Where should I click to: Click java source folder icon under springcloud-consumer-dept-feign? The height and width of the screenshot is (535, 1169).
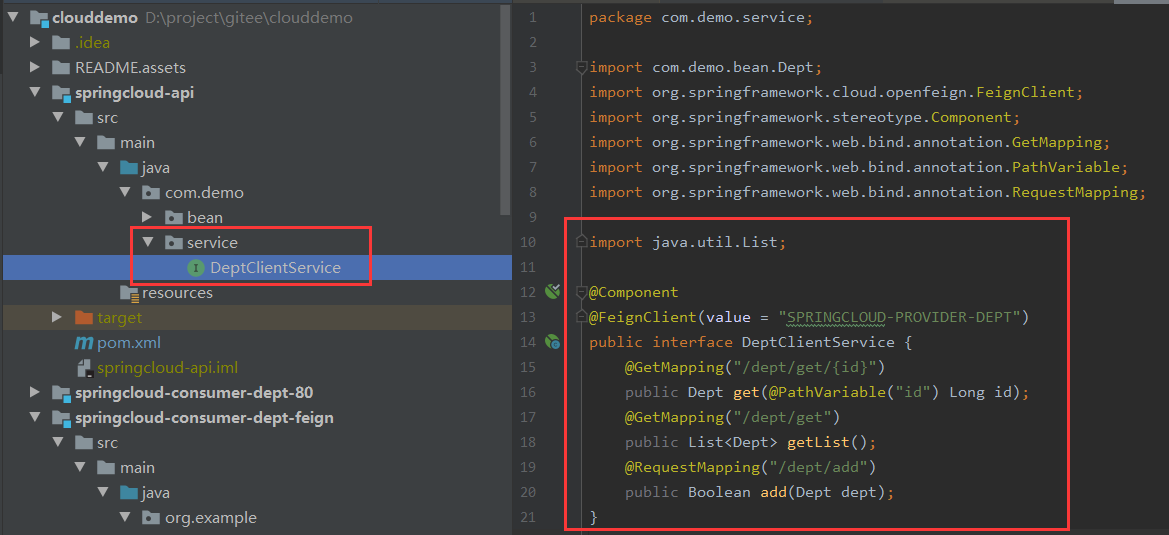[129, 493]
